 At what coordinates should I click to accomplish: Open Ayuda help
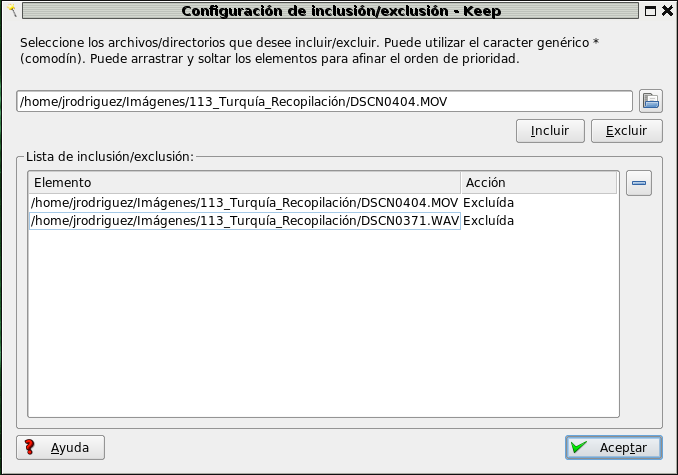[60, 447]
